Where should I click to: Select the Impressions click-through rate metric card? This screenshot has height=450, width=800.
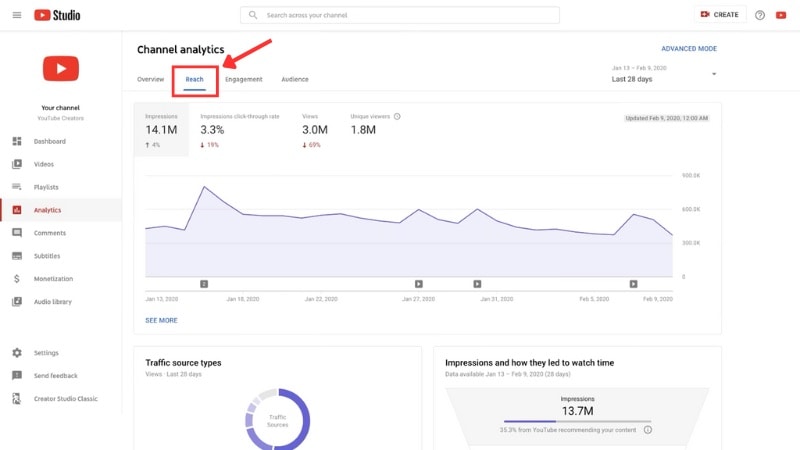coord(240,130)
